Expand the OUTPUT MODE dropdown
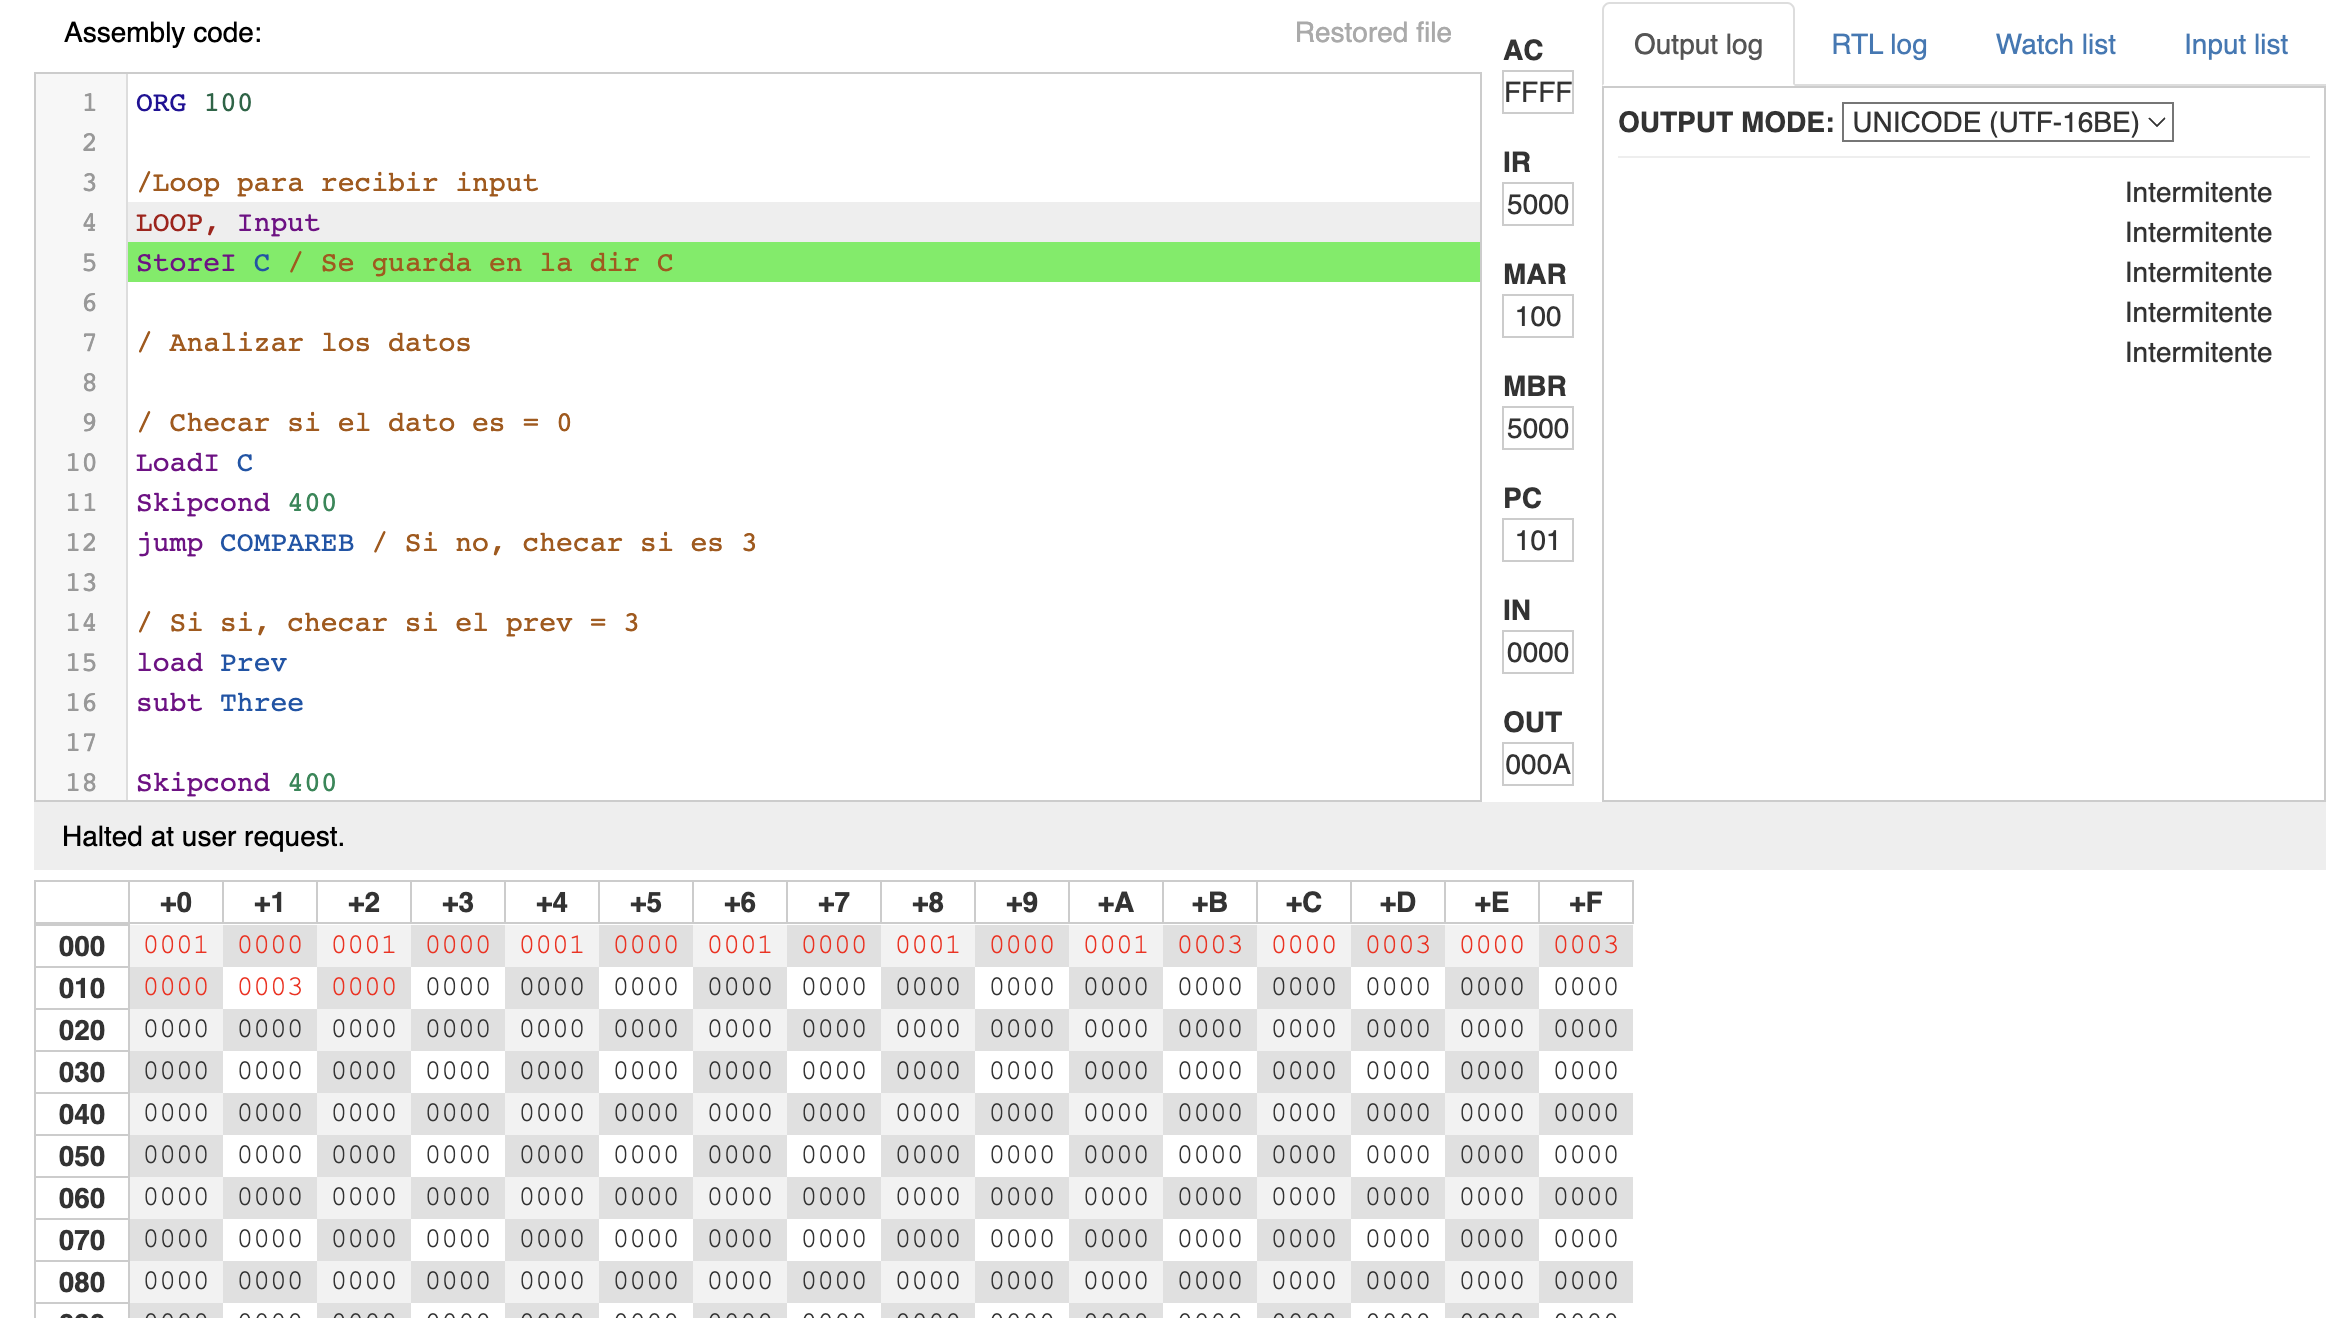This screenshot has width=2346, height=1318. pos(2006,122)
